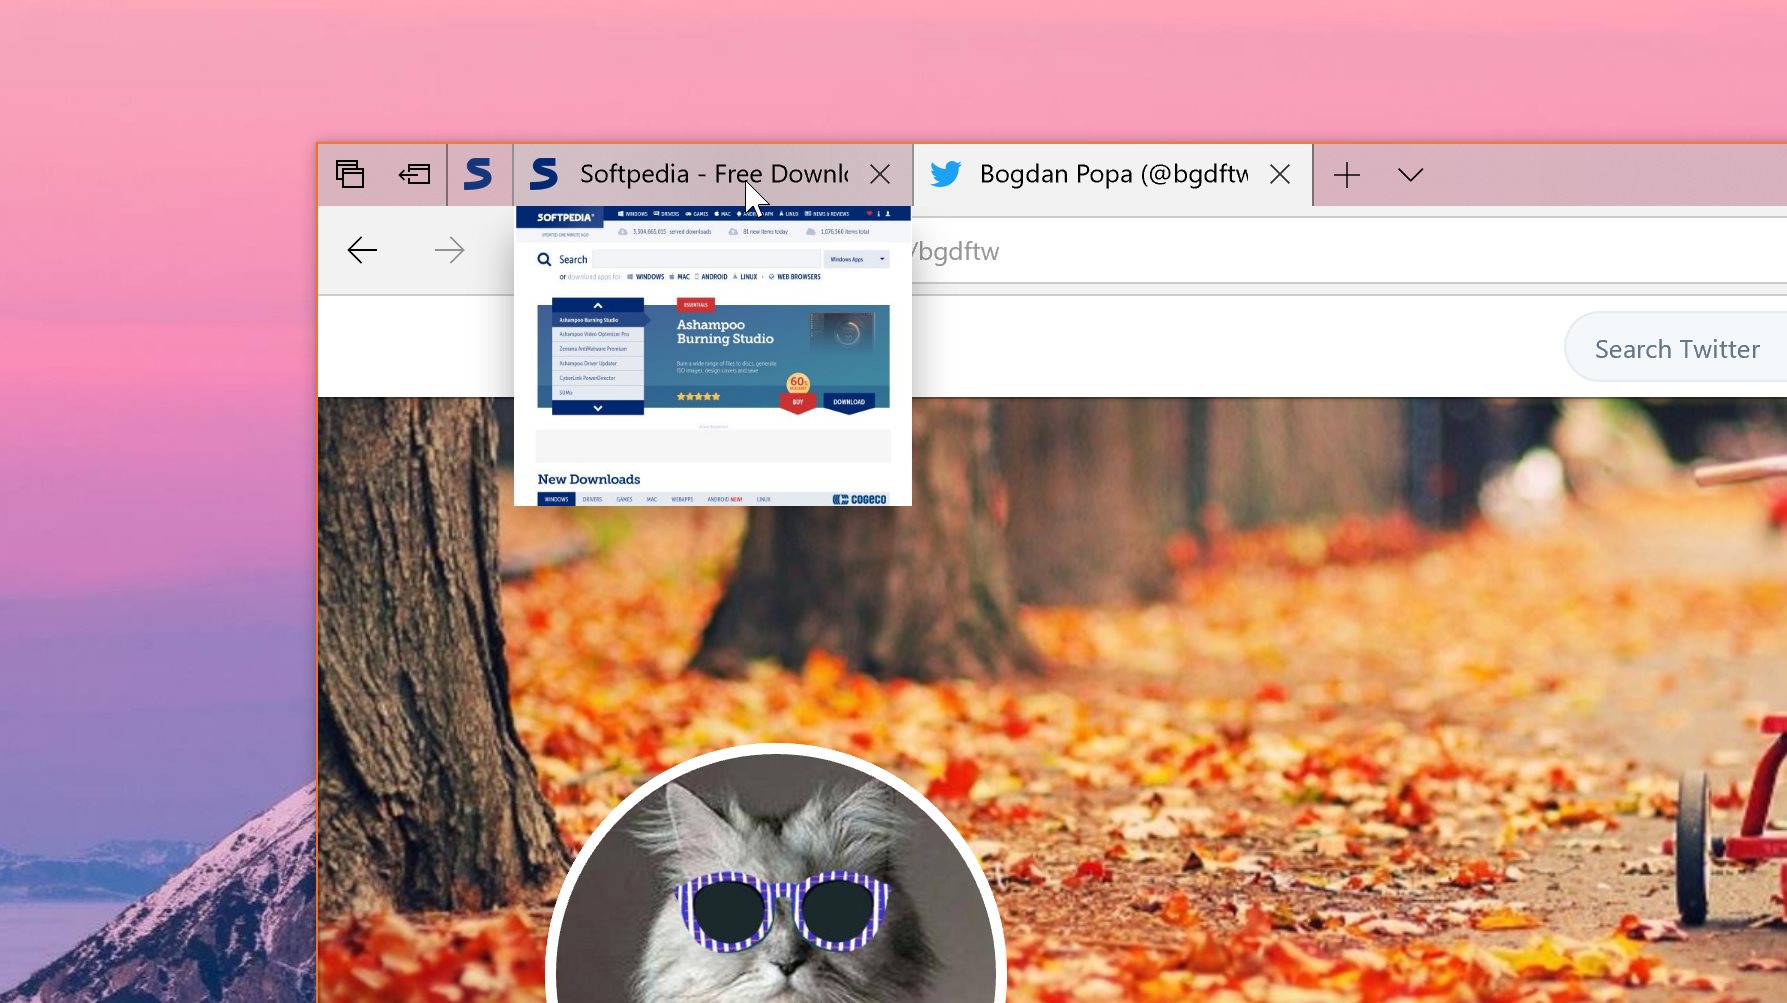The height and width of the screenshot is (1003, 1787).
Task: Close the Bogdan Popa tab
Action: (1279, 174)
